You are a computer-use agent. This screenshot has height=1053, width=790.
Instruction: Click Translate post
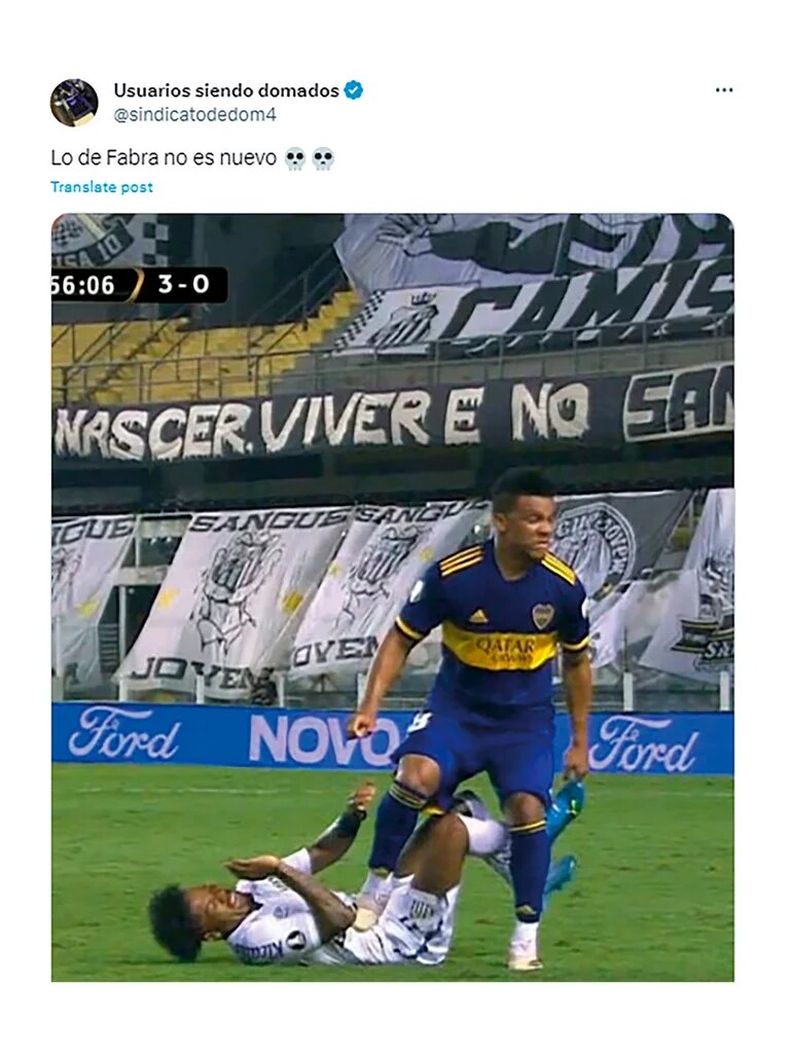[x=101, y=187]
